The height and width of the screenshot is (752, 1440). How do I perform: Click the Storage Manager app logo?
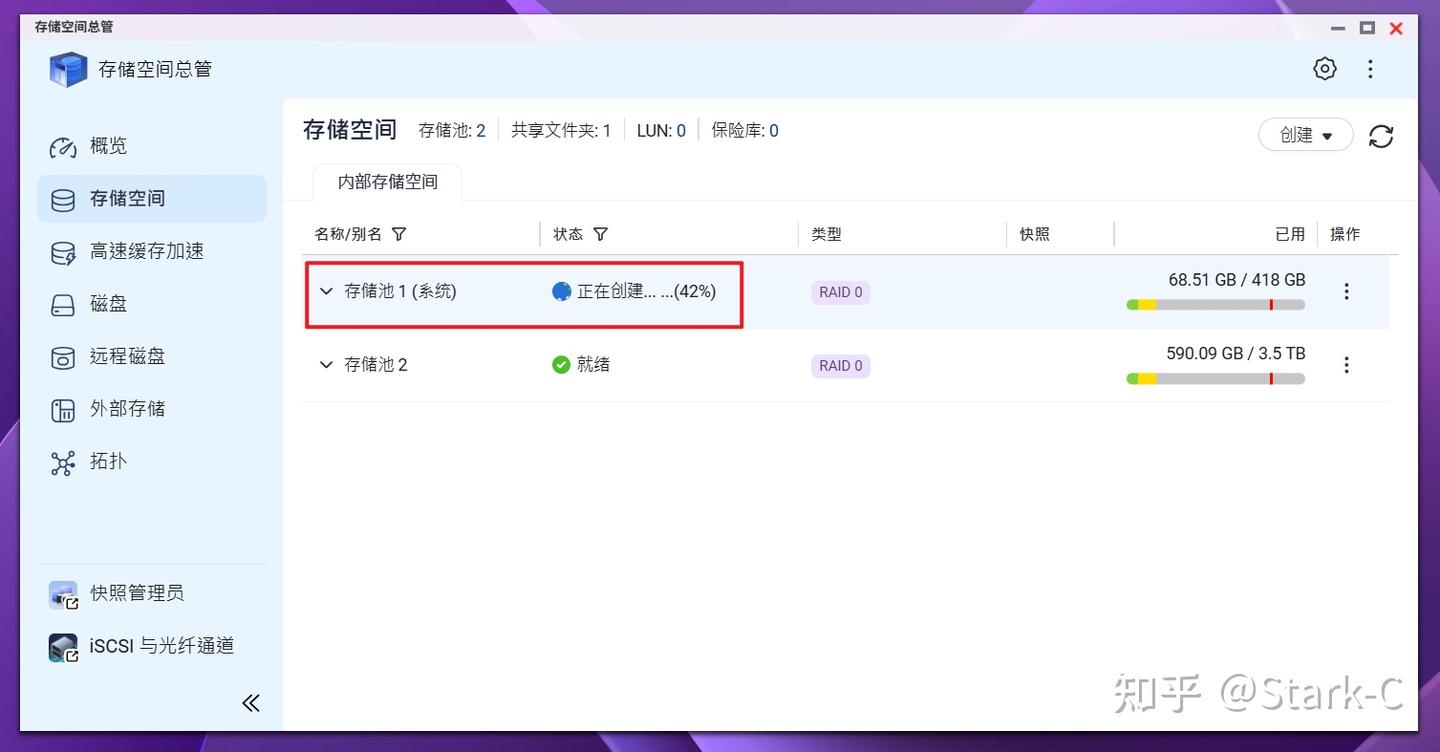69,69
